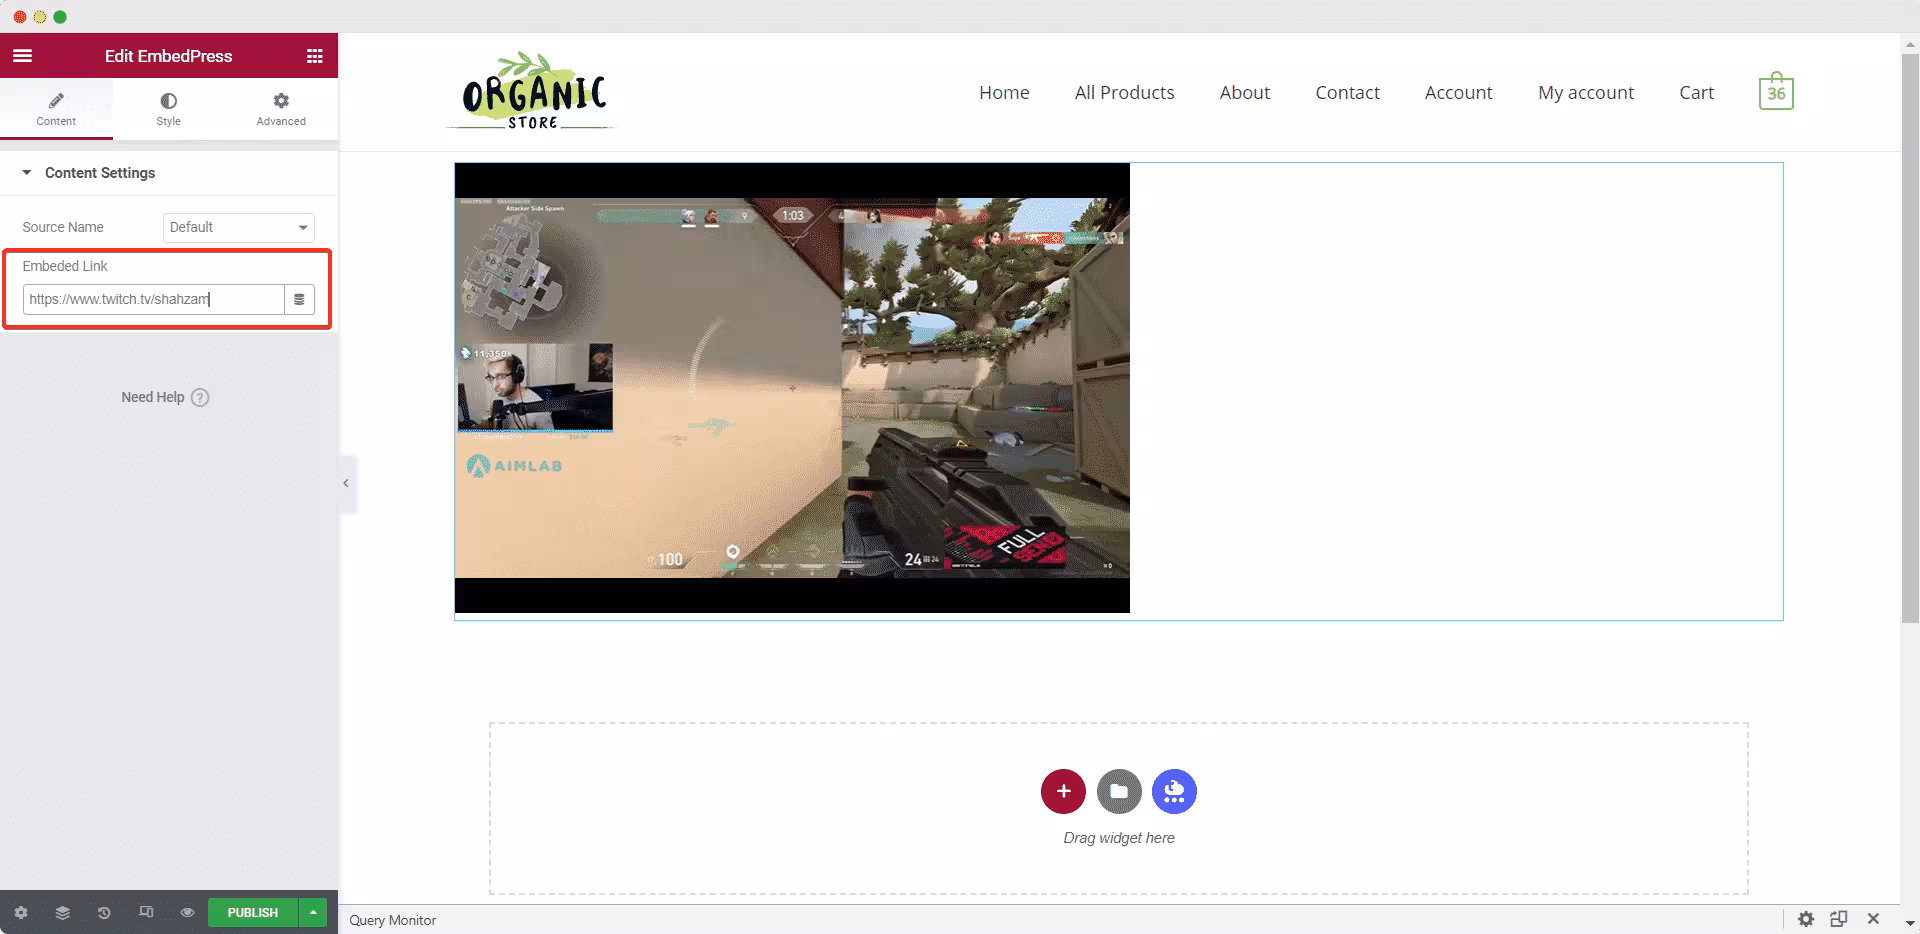Open the shopping bag showing 36
Screen dimensions: 1920x934
click(x=1776, y=91)
